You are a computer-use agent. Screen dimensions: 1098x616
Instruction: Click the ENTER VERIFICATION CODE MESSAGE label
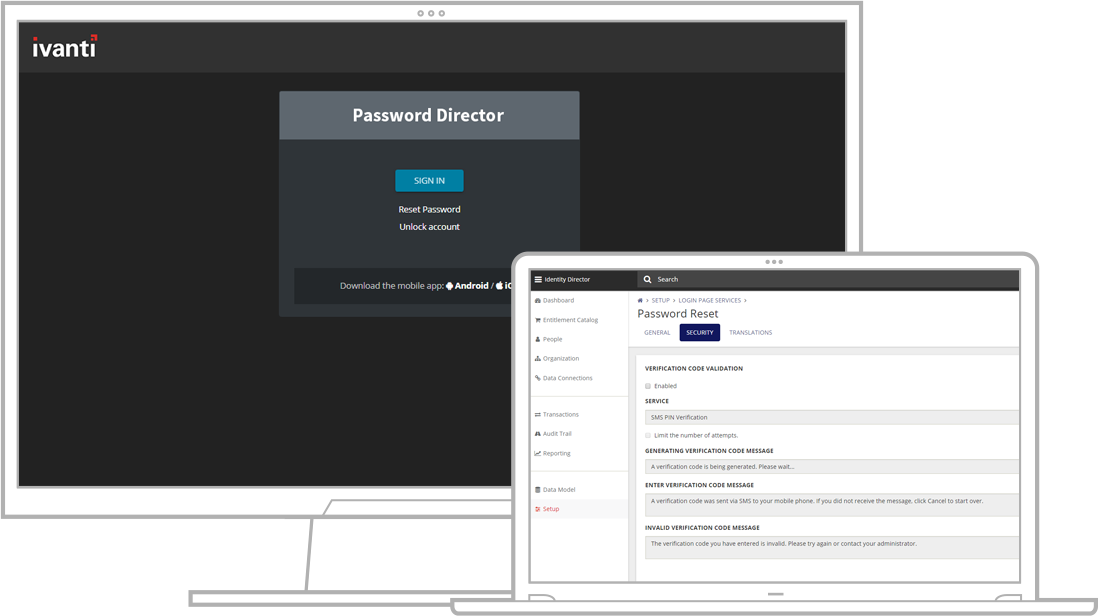click(700, 485)
